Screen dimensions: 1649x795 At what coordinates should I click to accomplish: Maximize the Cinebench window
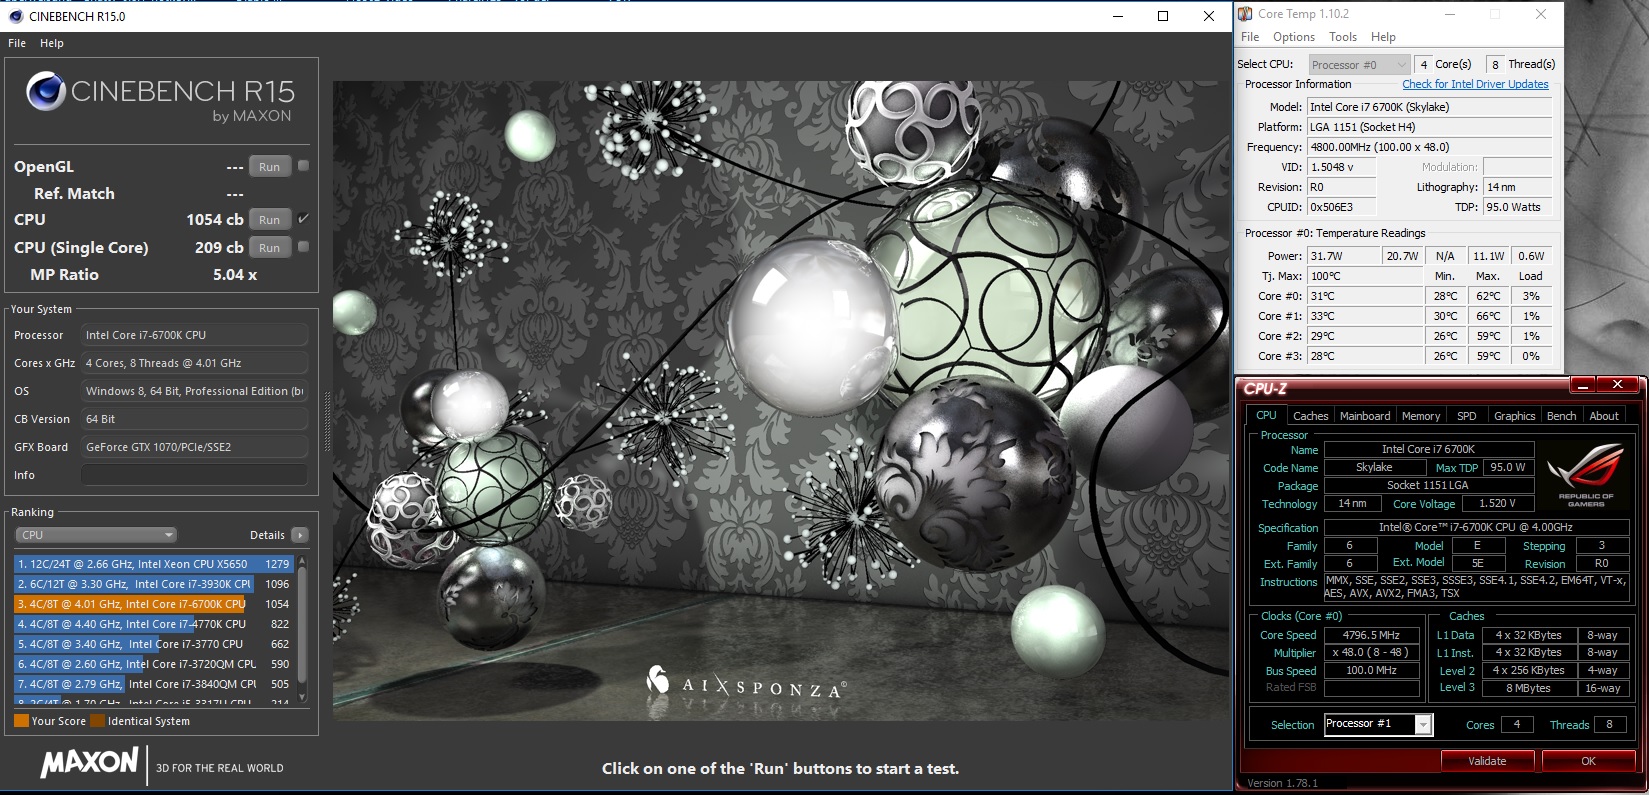1163,16
